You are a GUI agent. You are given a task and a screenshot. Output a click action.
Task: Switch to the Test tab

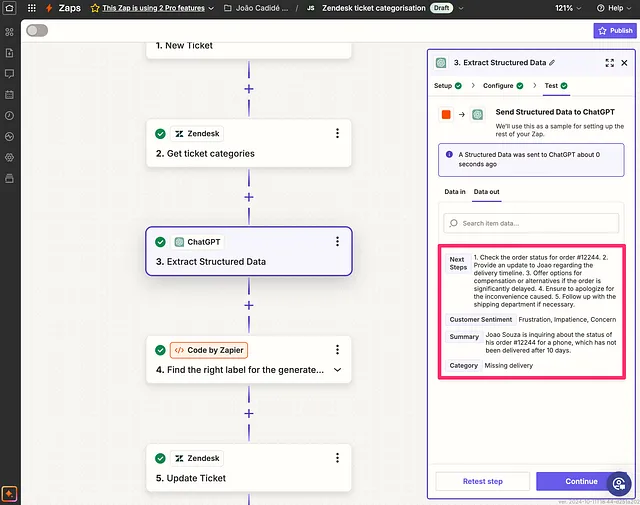point(556,86)
